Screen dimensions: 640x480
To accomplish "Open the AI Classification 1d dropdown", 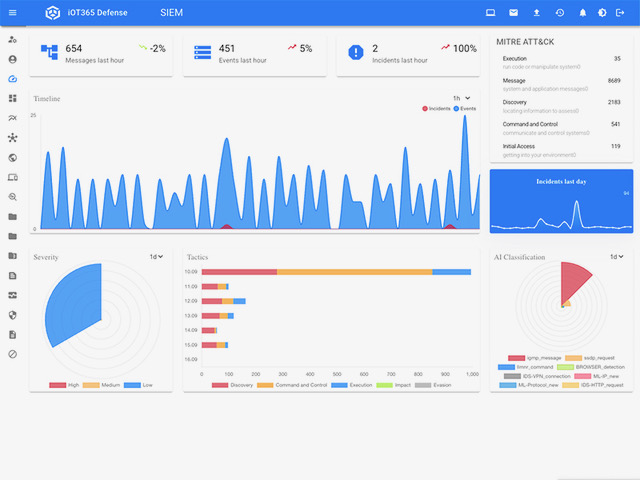I will coord(616,257).
